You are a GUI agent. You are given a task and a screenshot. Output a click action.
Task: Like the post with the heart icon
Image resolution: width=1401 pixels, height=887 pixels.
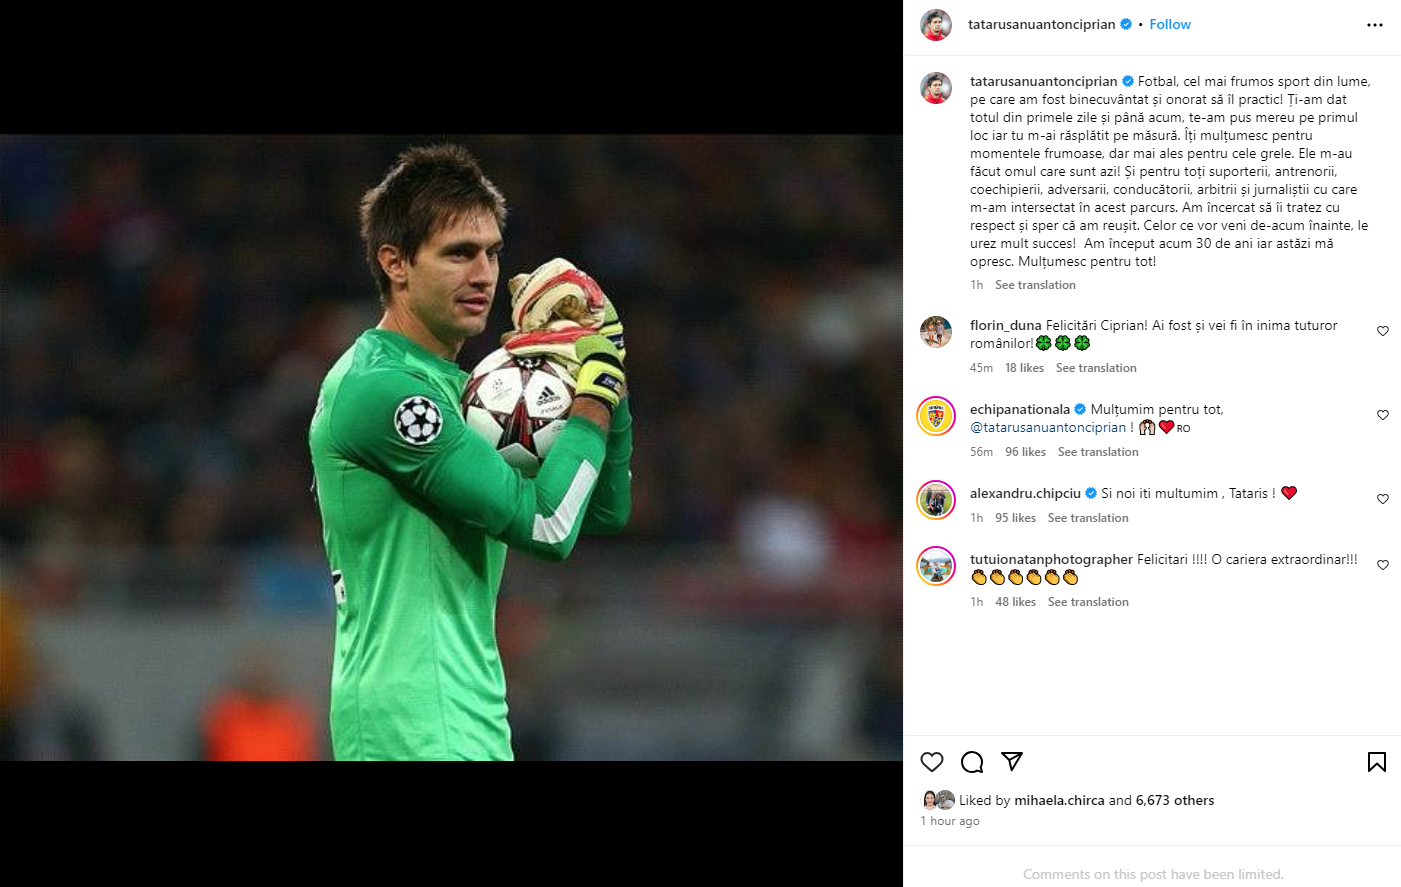coord(932,762)
